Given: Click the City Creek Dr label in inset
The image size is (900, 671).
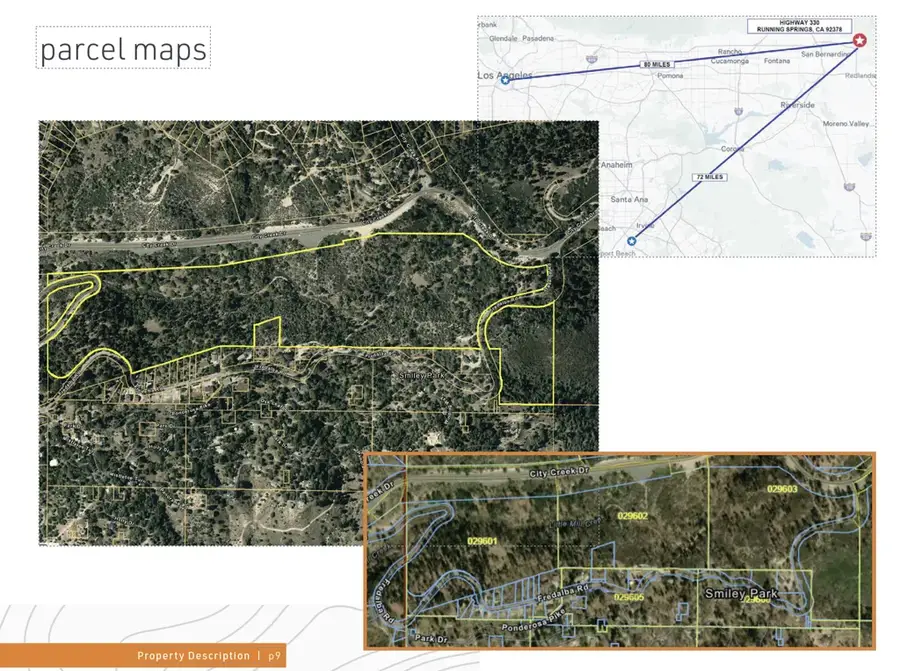Looking at the screenshot, I should 559,472.
